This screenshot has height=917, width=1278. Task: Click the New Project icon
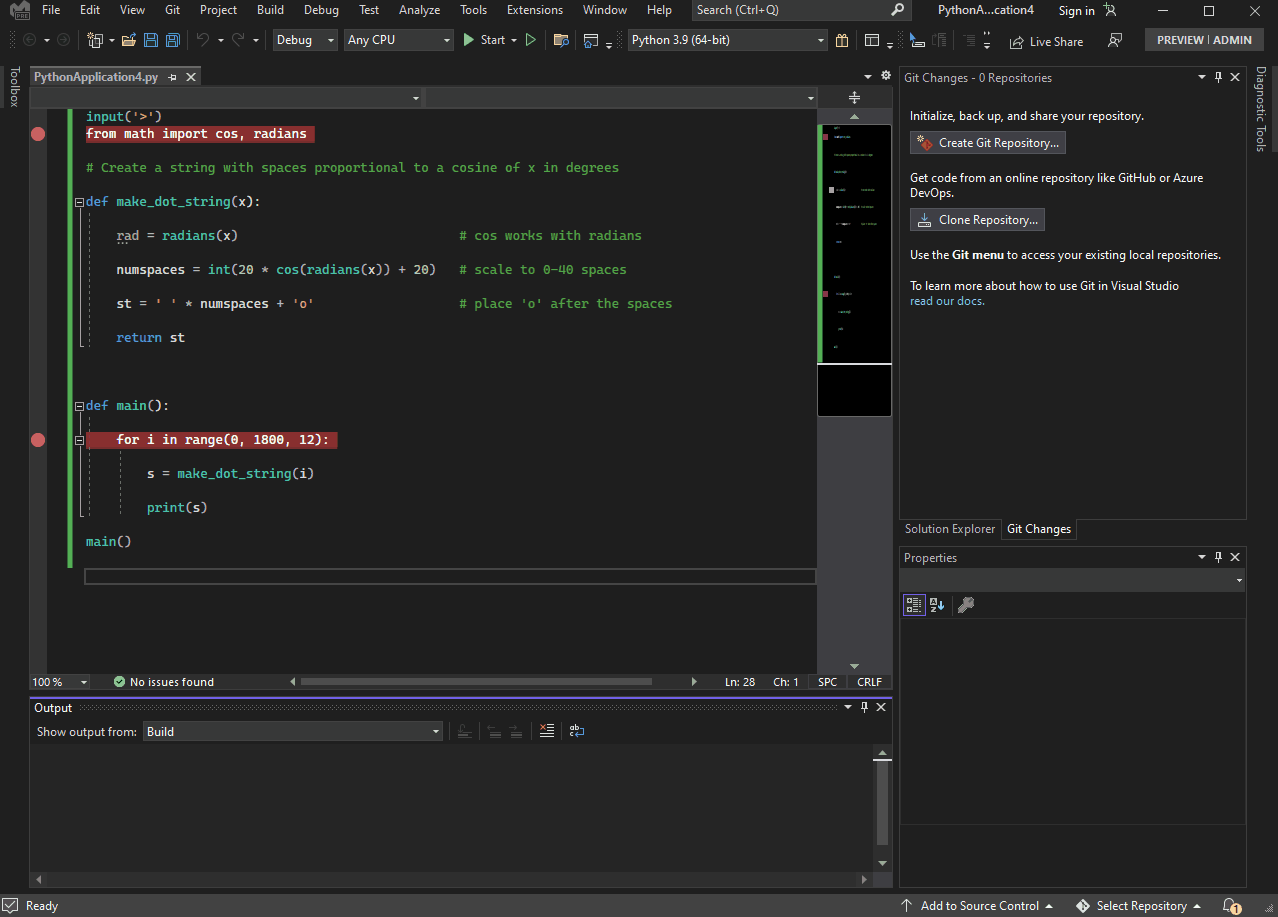[x=96, y=40]
